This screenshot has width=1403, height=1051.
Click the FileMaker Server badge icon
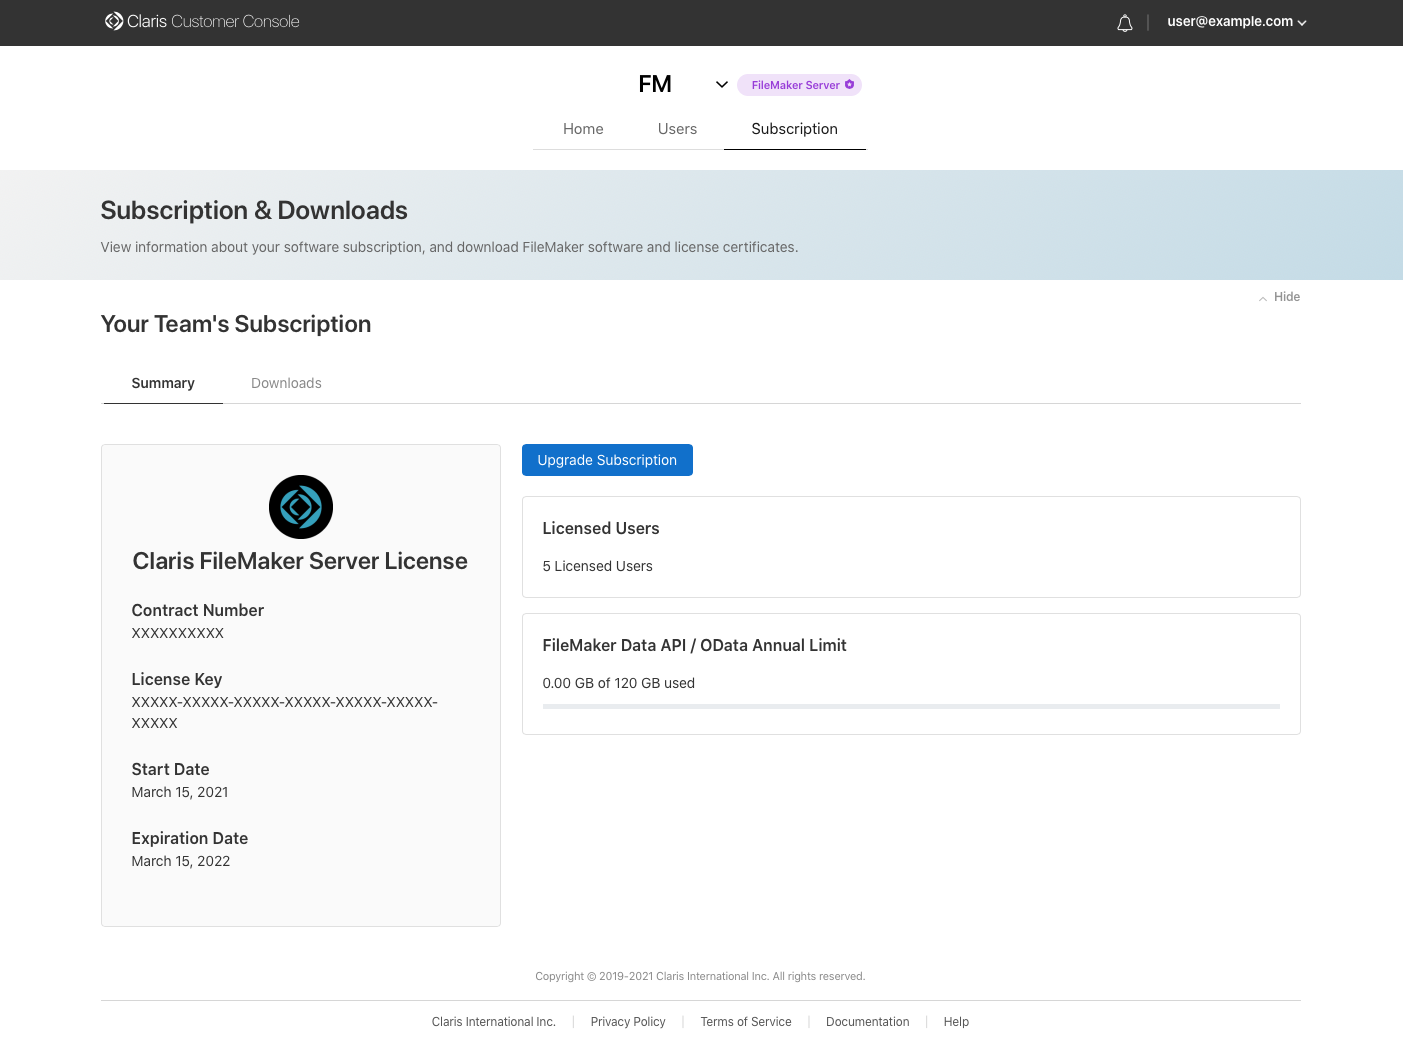[849, 85]
